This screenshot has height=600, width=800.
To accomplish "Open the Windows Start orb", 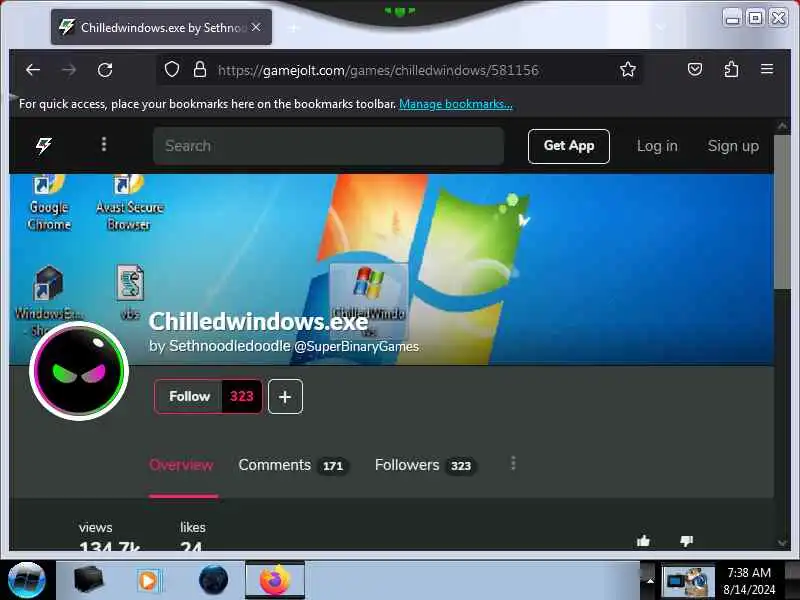I will click(26, 580).
